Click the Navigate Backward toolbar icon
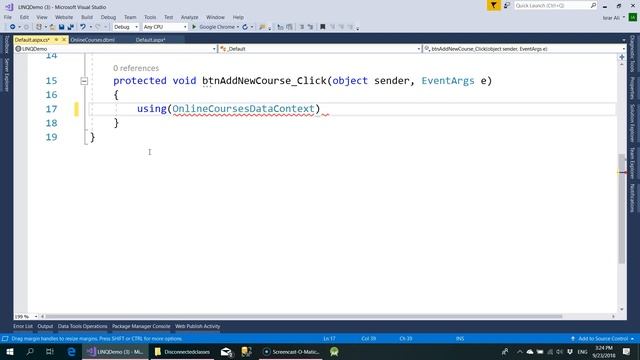Screen dimensions: 640x360 point(13,27)
